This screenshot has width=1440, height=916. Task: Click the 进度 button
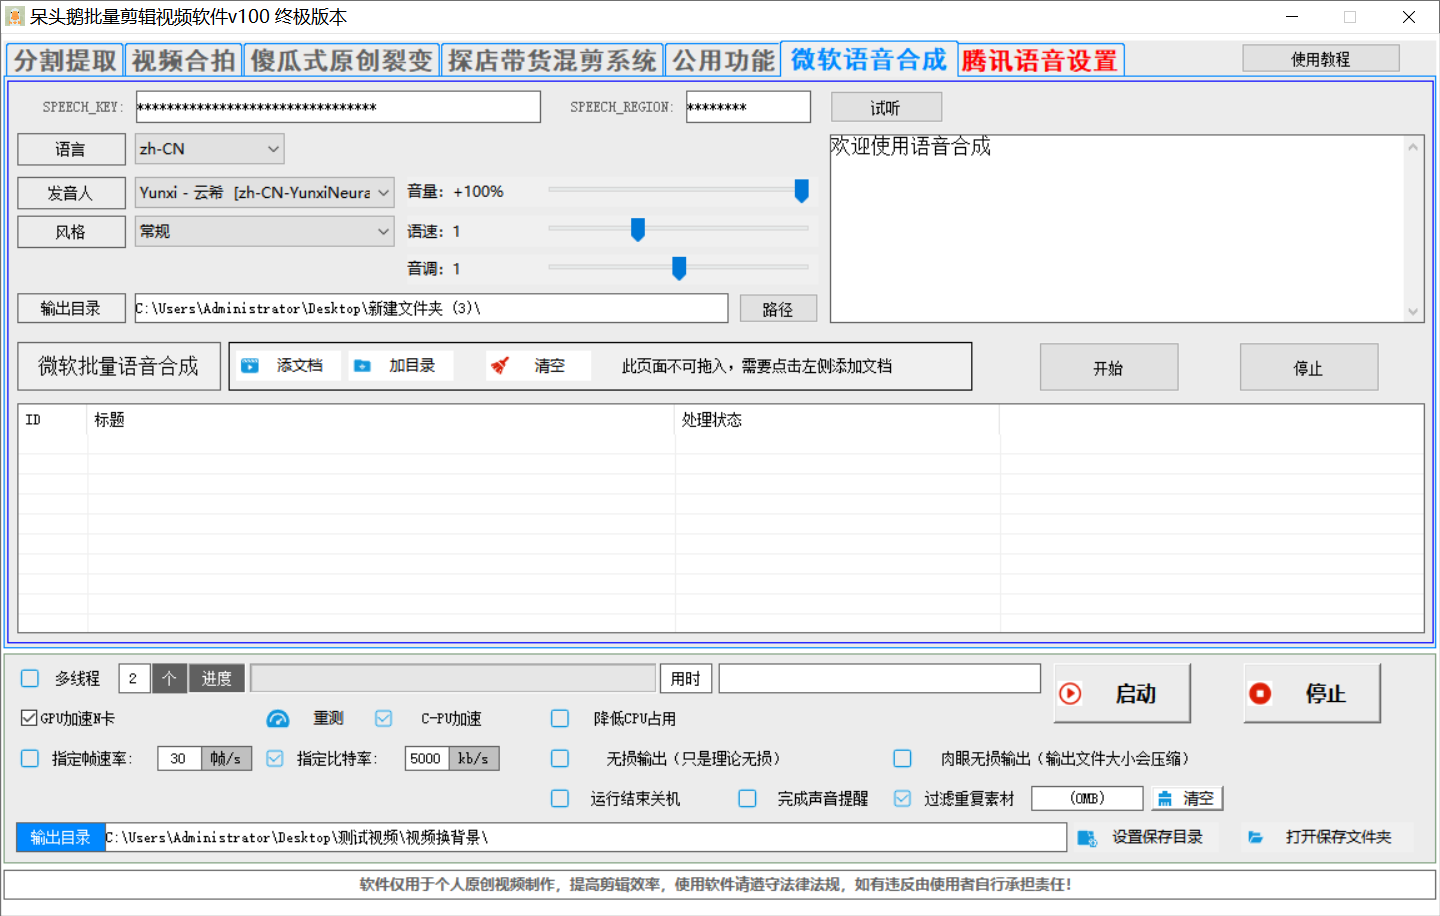point(216,678)
